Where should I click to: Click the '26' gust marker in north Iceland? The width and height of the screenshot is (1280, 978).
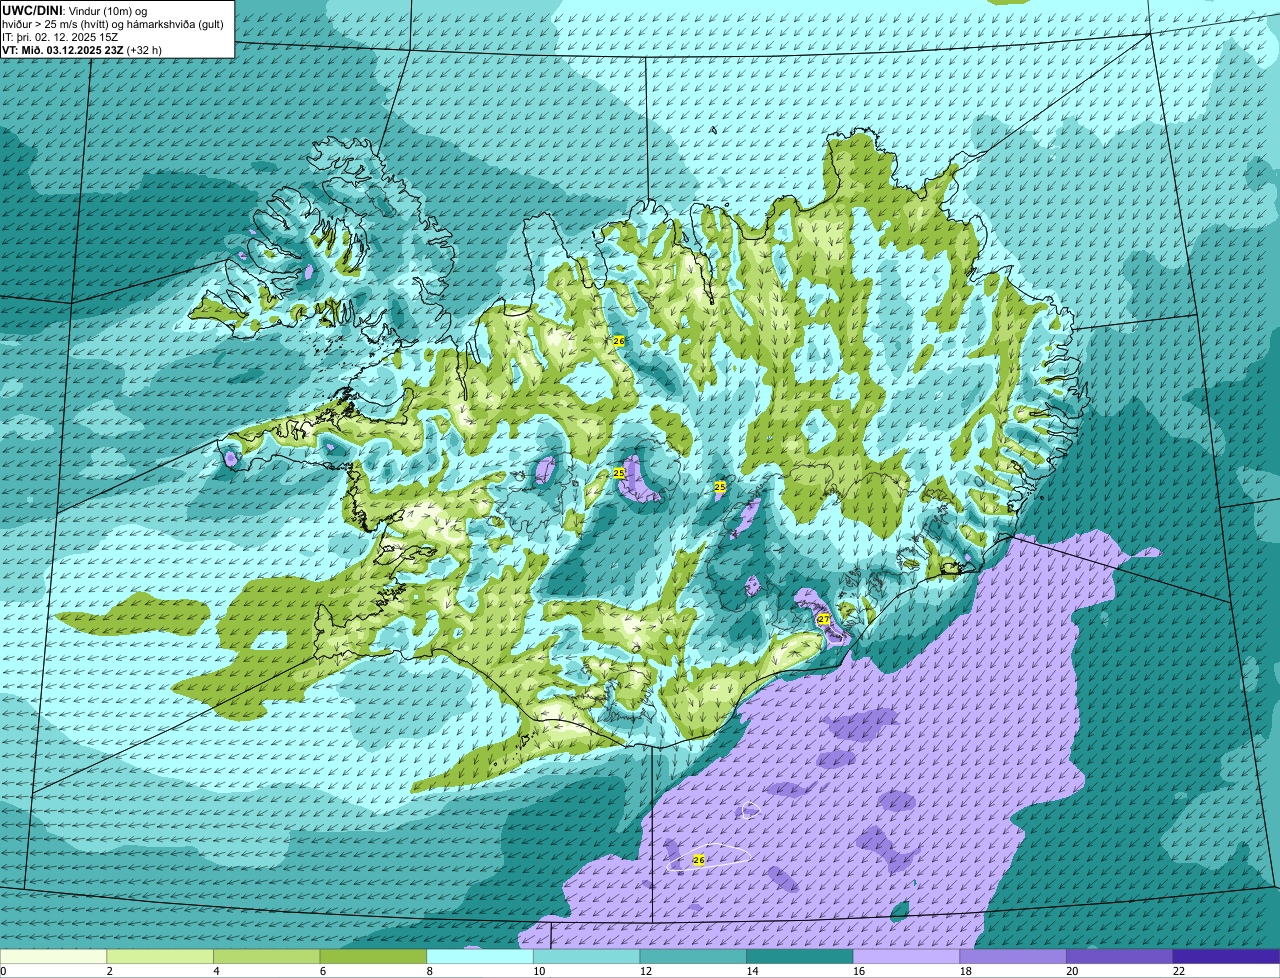tap(619, 341)
